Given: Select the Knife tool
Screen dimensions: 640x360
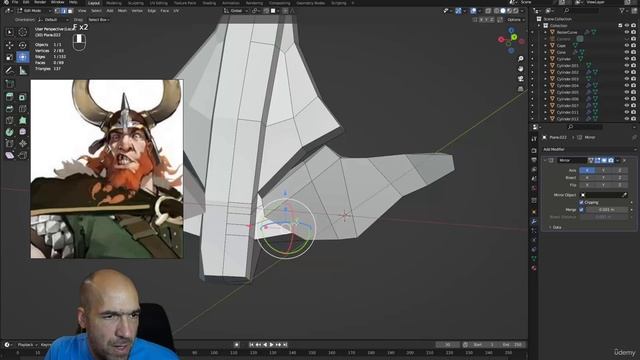Looking at the screenshot, I should (10, 120).
